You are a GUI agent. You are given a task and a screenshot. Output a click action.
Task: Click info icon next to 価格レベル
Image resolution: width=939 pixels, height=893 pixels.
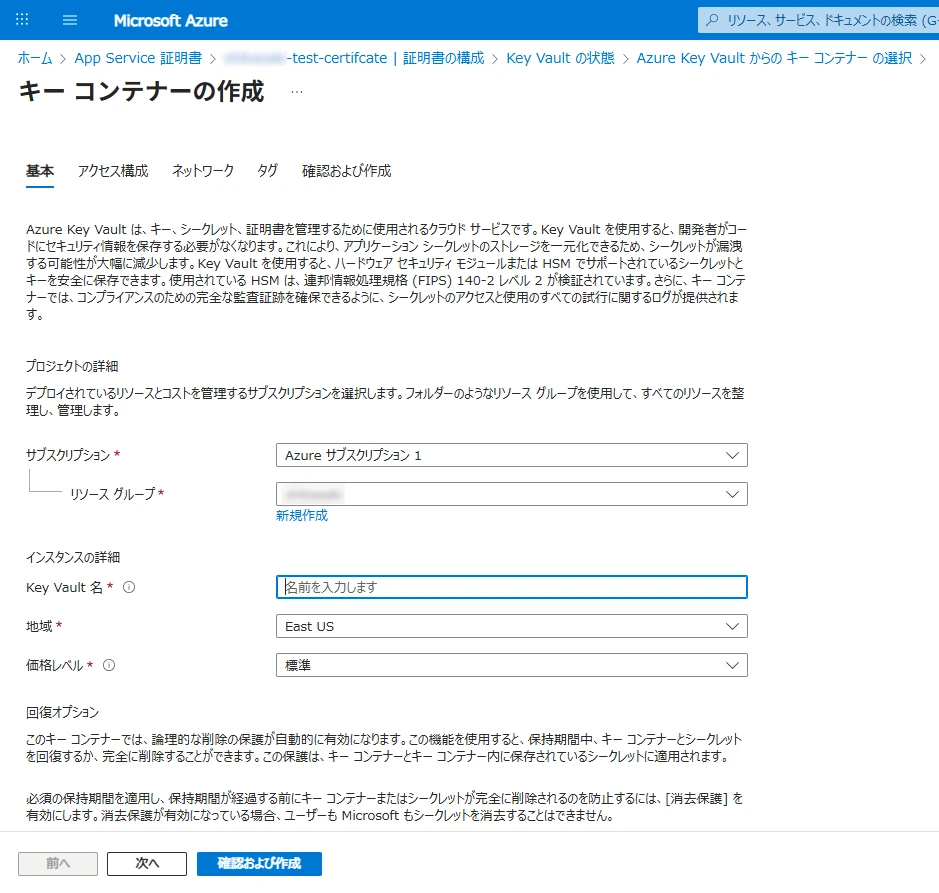109,665
